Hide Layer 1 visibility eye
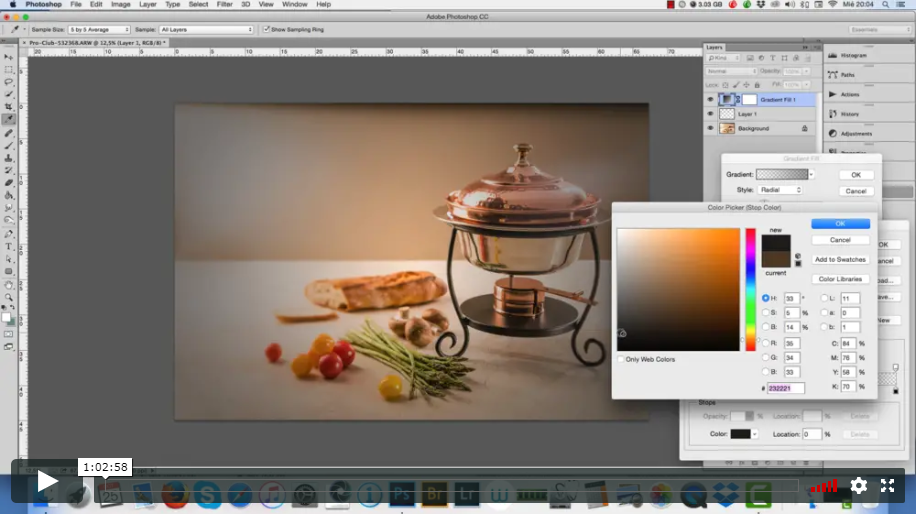Screen dimensions: 916x515 coord(710,114)
